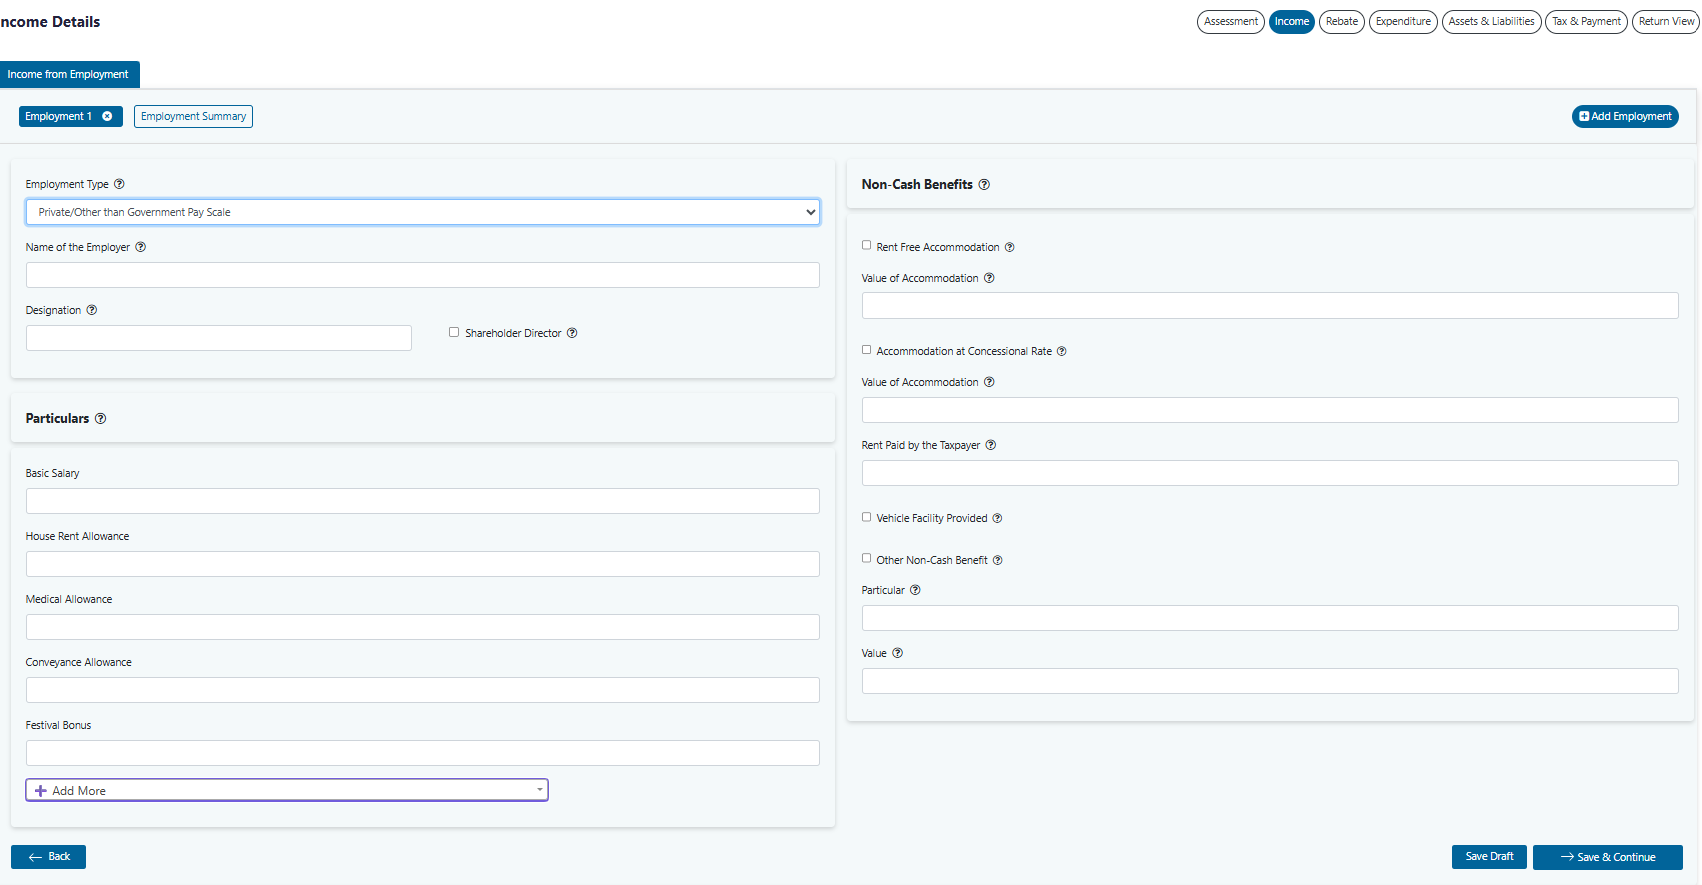
Task: Click the Save Draft button
Action: (x=1489, y=857)
